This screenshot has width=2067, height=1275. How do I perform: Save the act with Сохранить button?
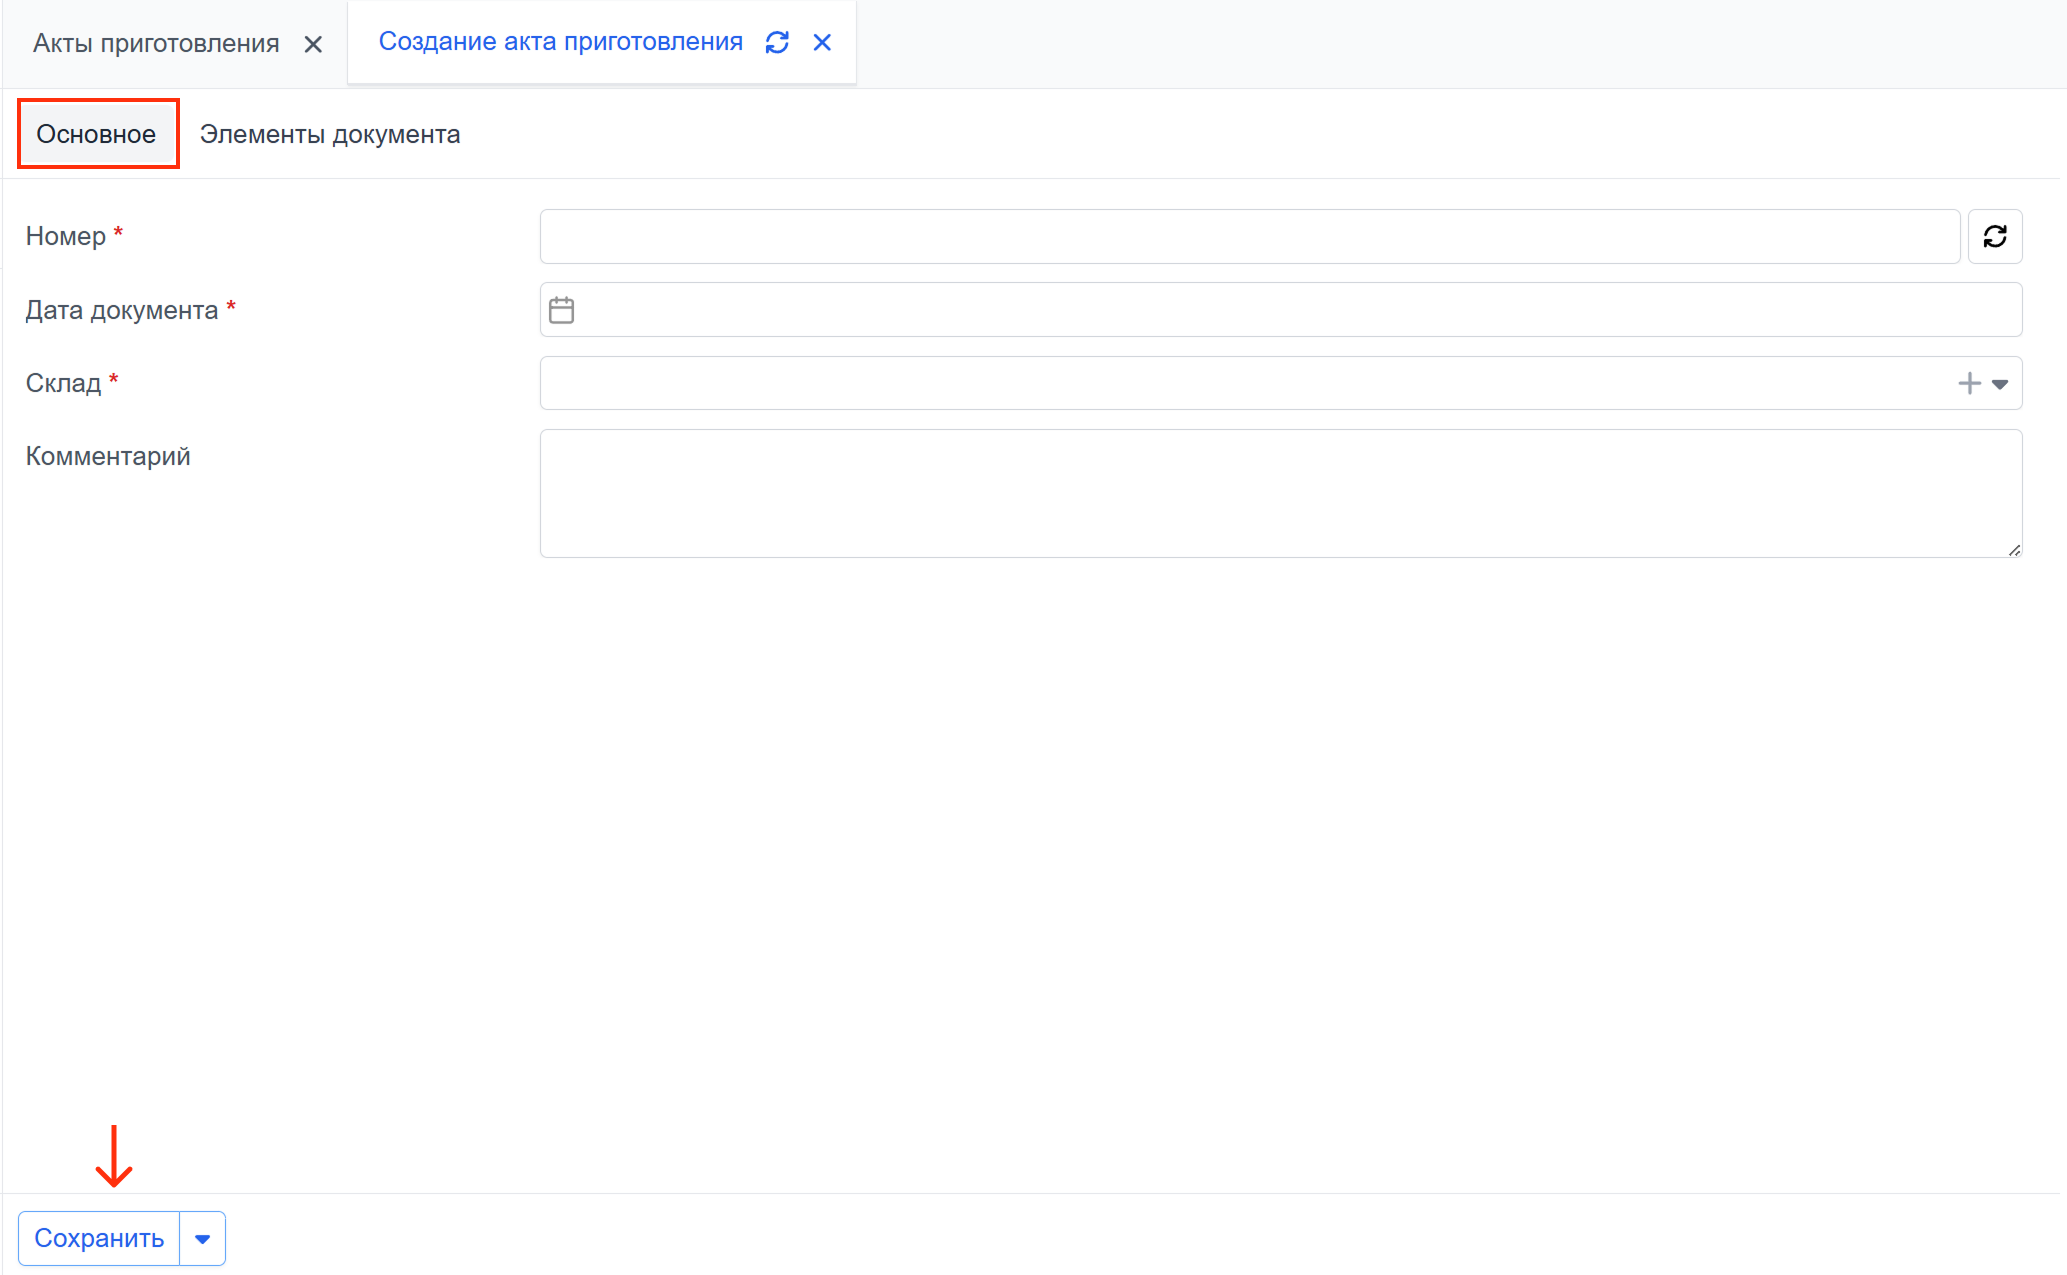[x=99, y=1238]
